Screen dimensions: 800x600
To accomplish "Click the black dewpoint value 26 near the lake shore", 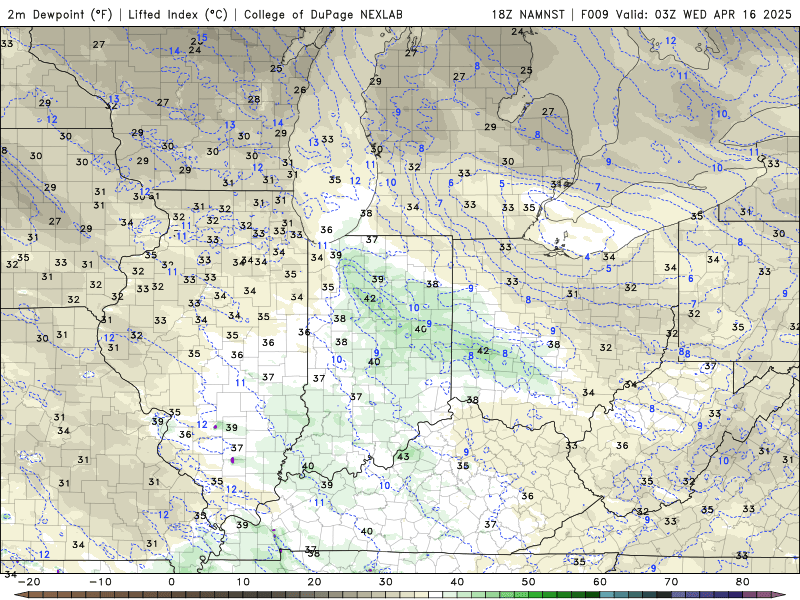I will (x=300, y=90).
